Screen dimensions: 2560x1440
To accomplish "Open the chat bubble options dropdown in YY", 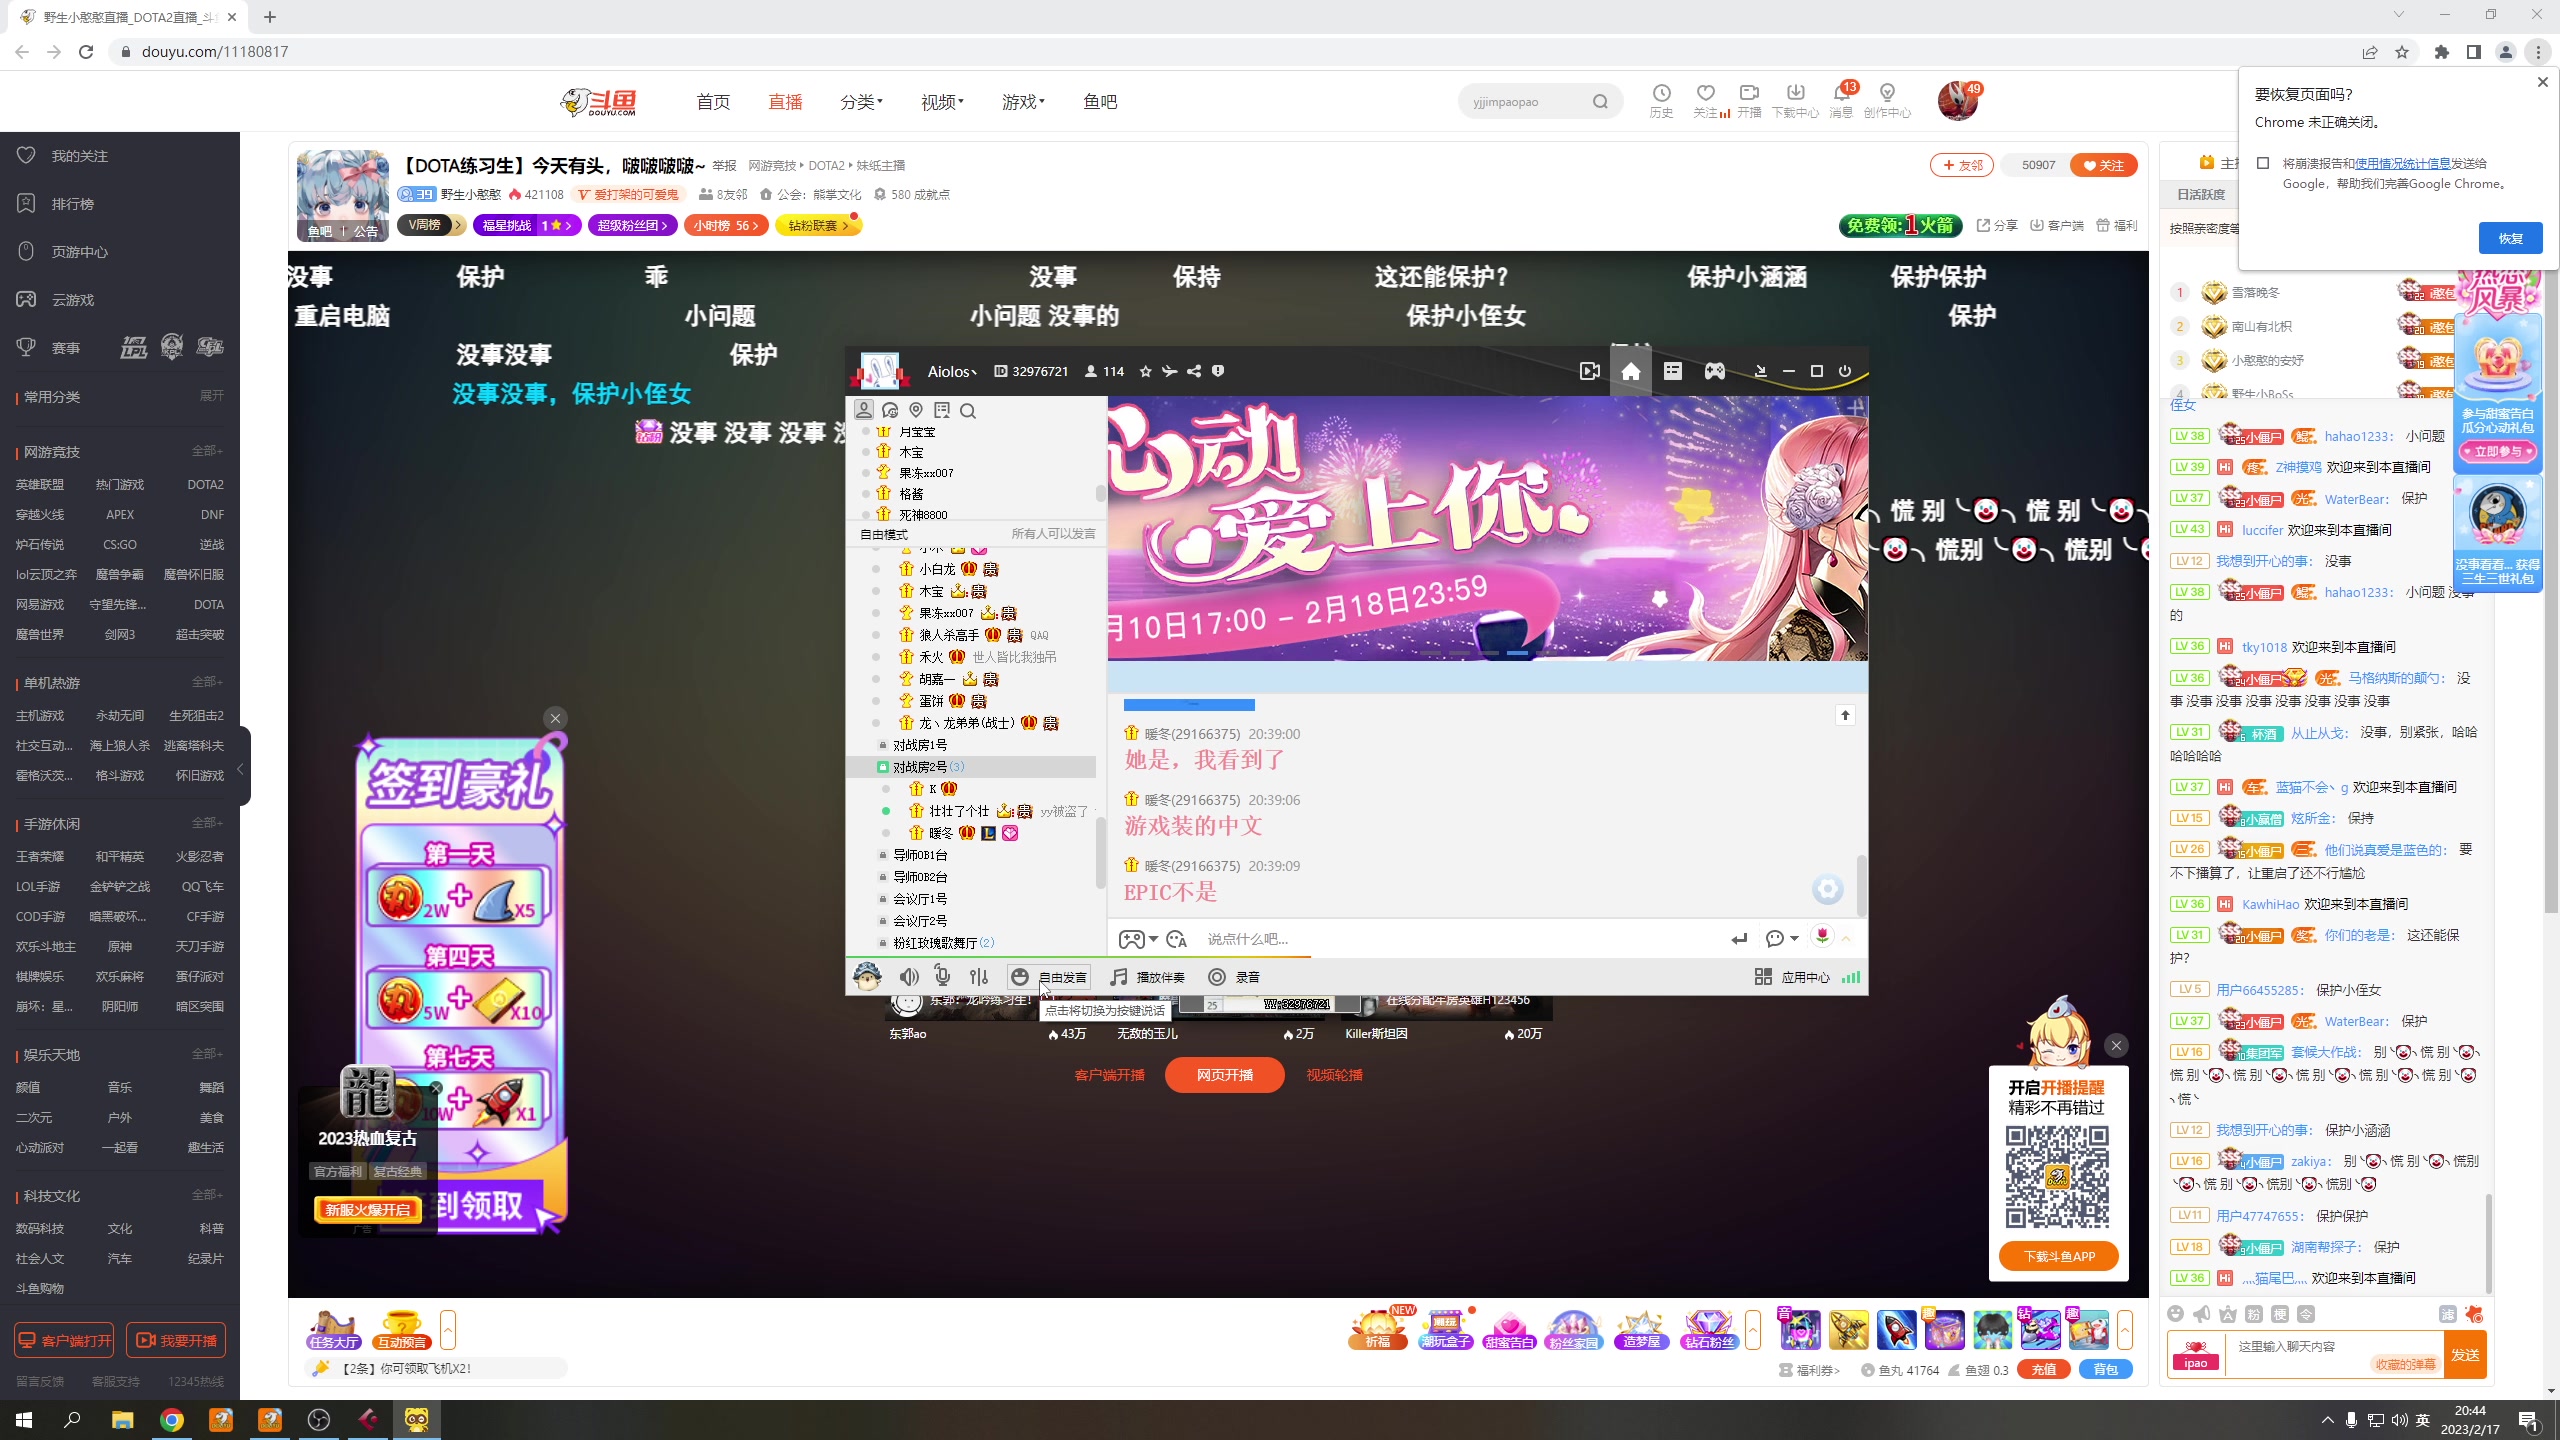I will (x=1782, y=938).
